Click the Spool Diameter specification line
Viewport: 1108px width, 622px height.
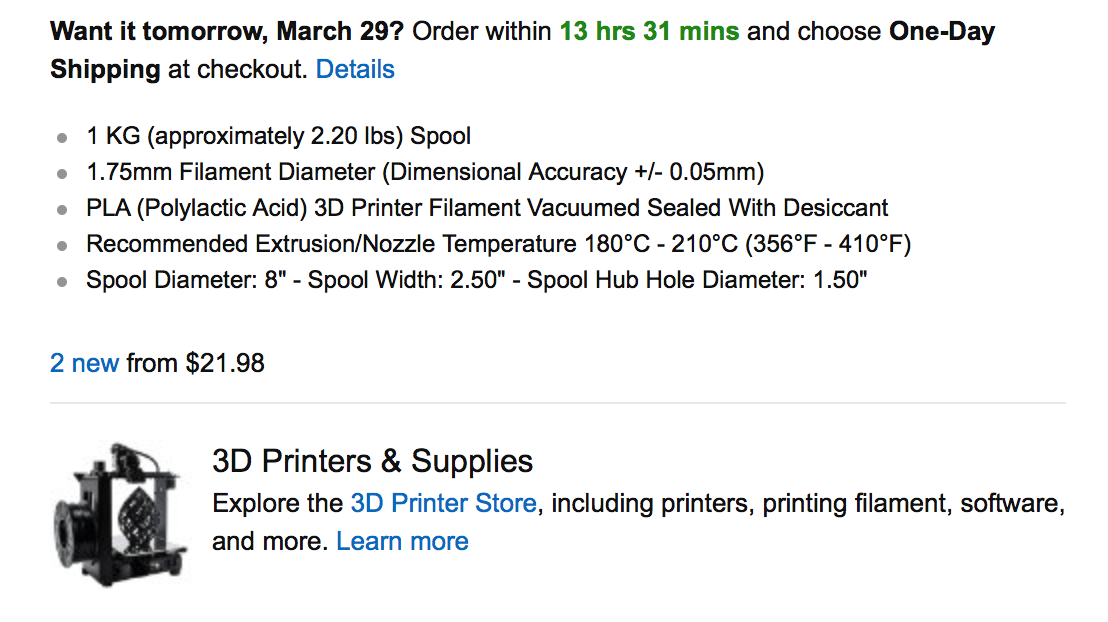[476, 281]
